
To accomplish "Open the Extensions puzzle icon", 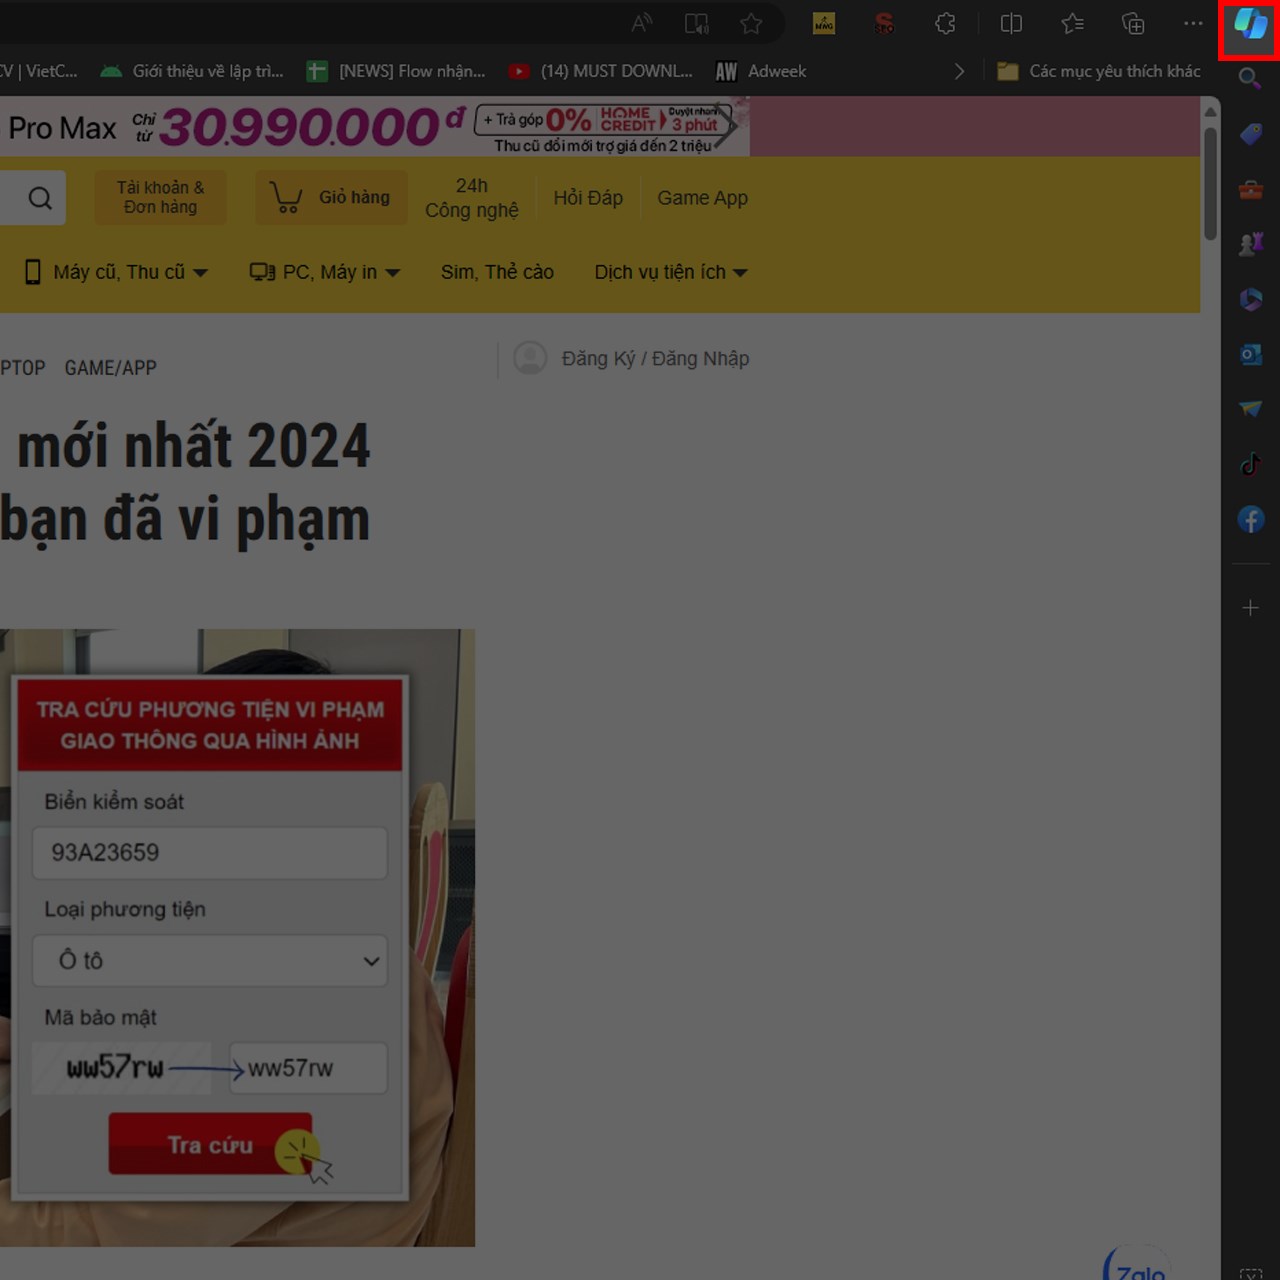I will coord(944,23).
